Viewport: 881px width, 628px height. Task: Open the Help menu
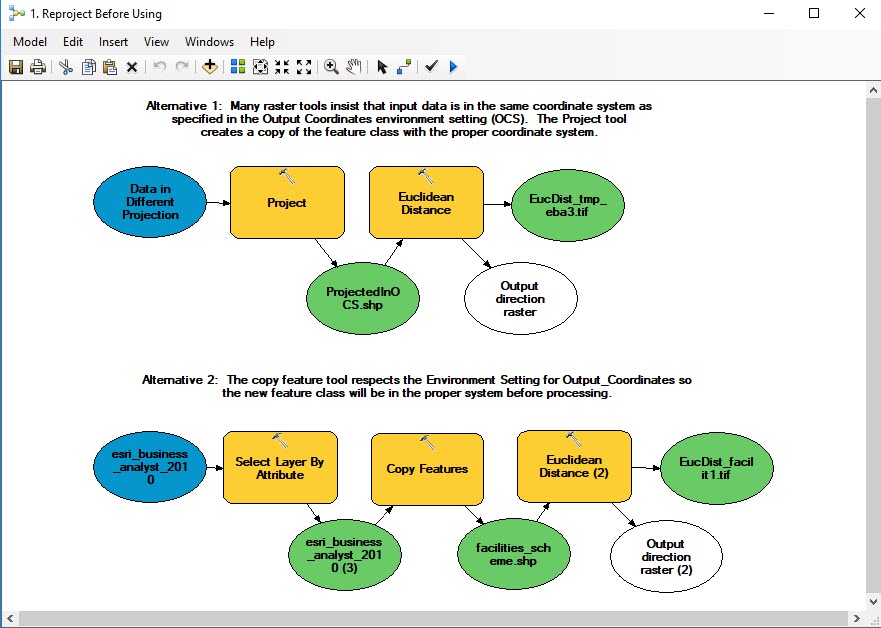pos(262,42)
